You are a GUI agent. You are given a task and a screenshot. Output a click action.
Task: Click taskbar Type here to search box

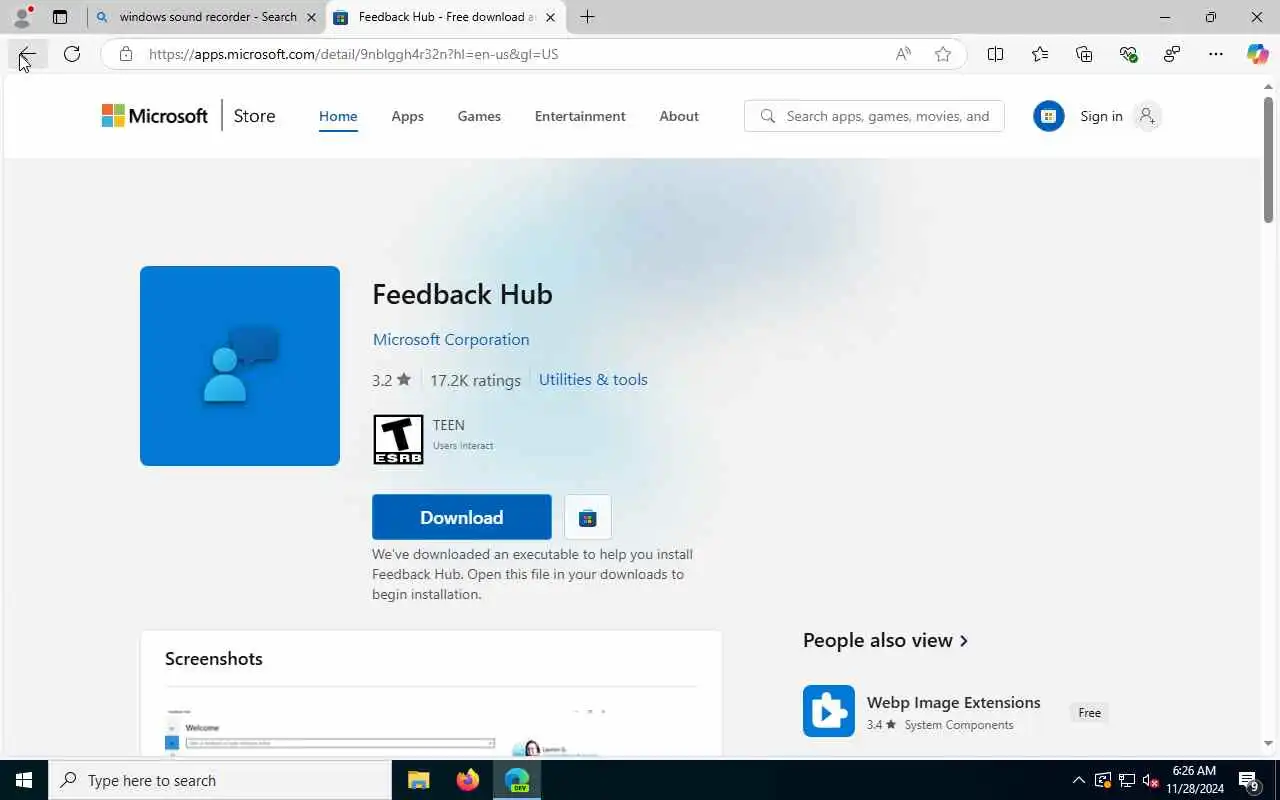tap(220, 780)
